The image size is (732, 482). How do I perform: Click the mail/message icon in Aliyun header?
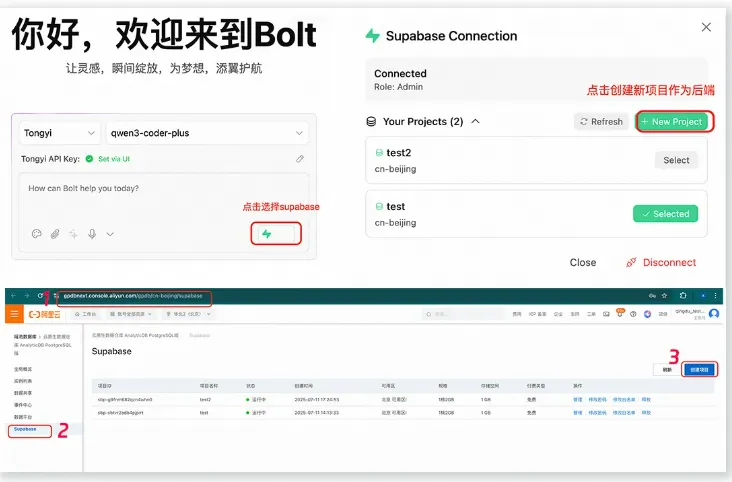[x=606, y=314]
